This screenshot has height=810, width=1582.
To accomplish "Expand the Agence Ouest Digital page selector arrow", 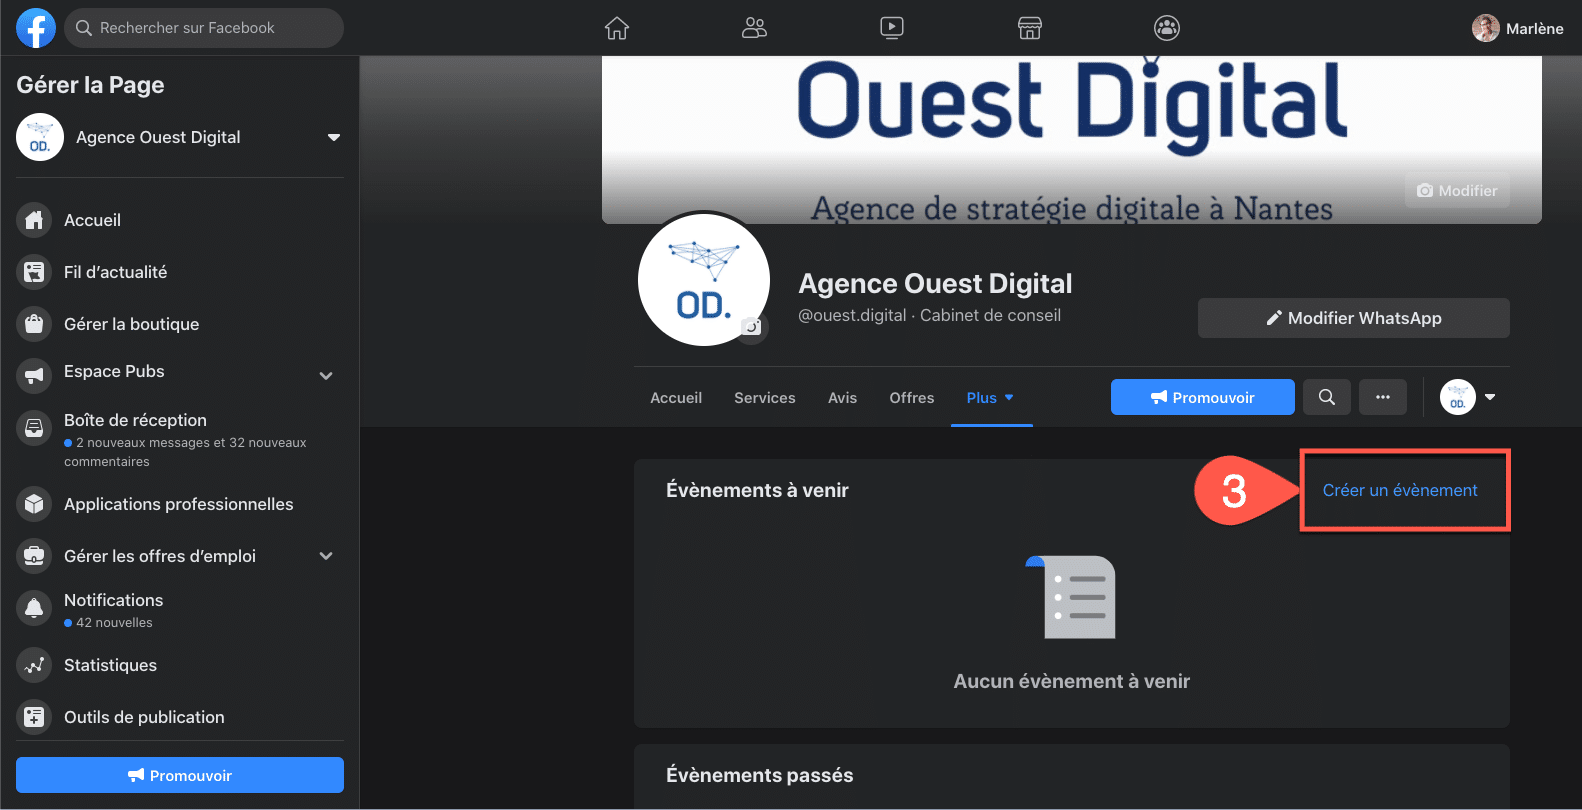I will click(x=334, y=137).
